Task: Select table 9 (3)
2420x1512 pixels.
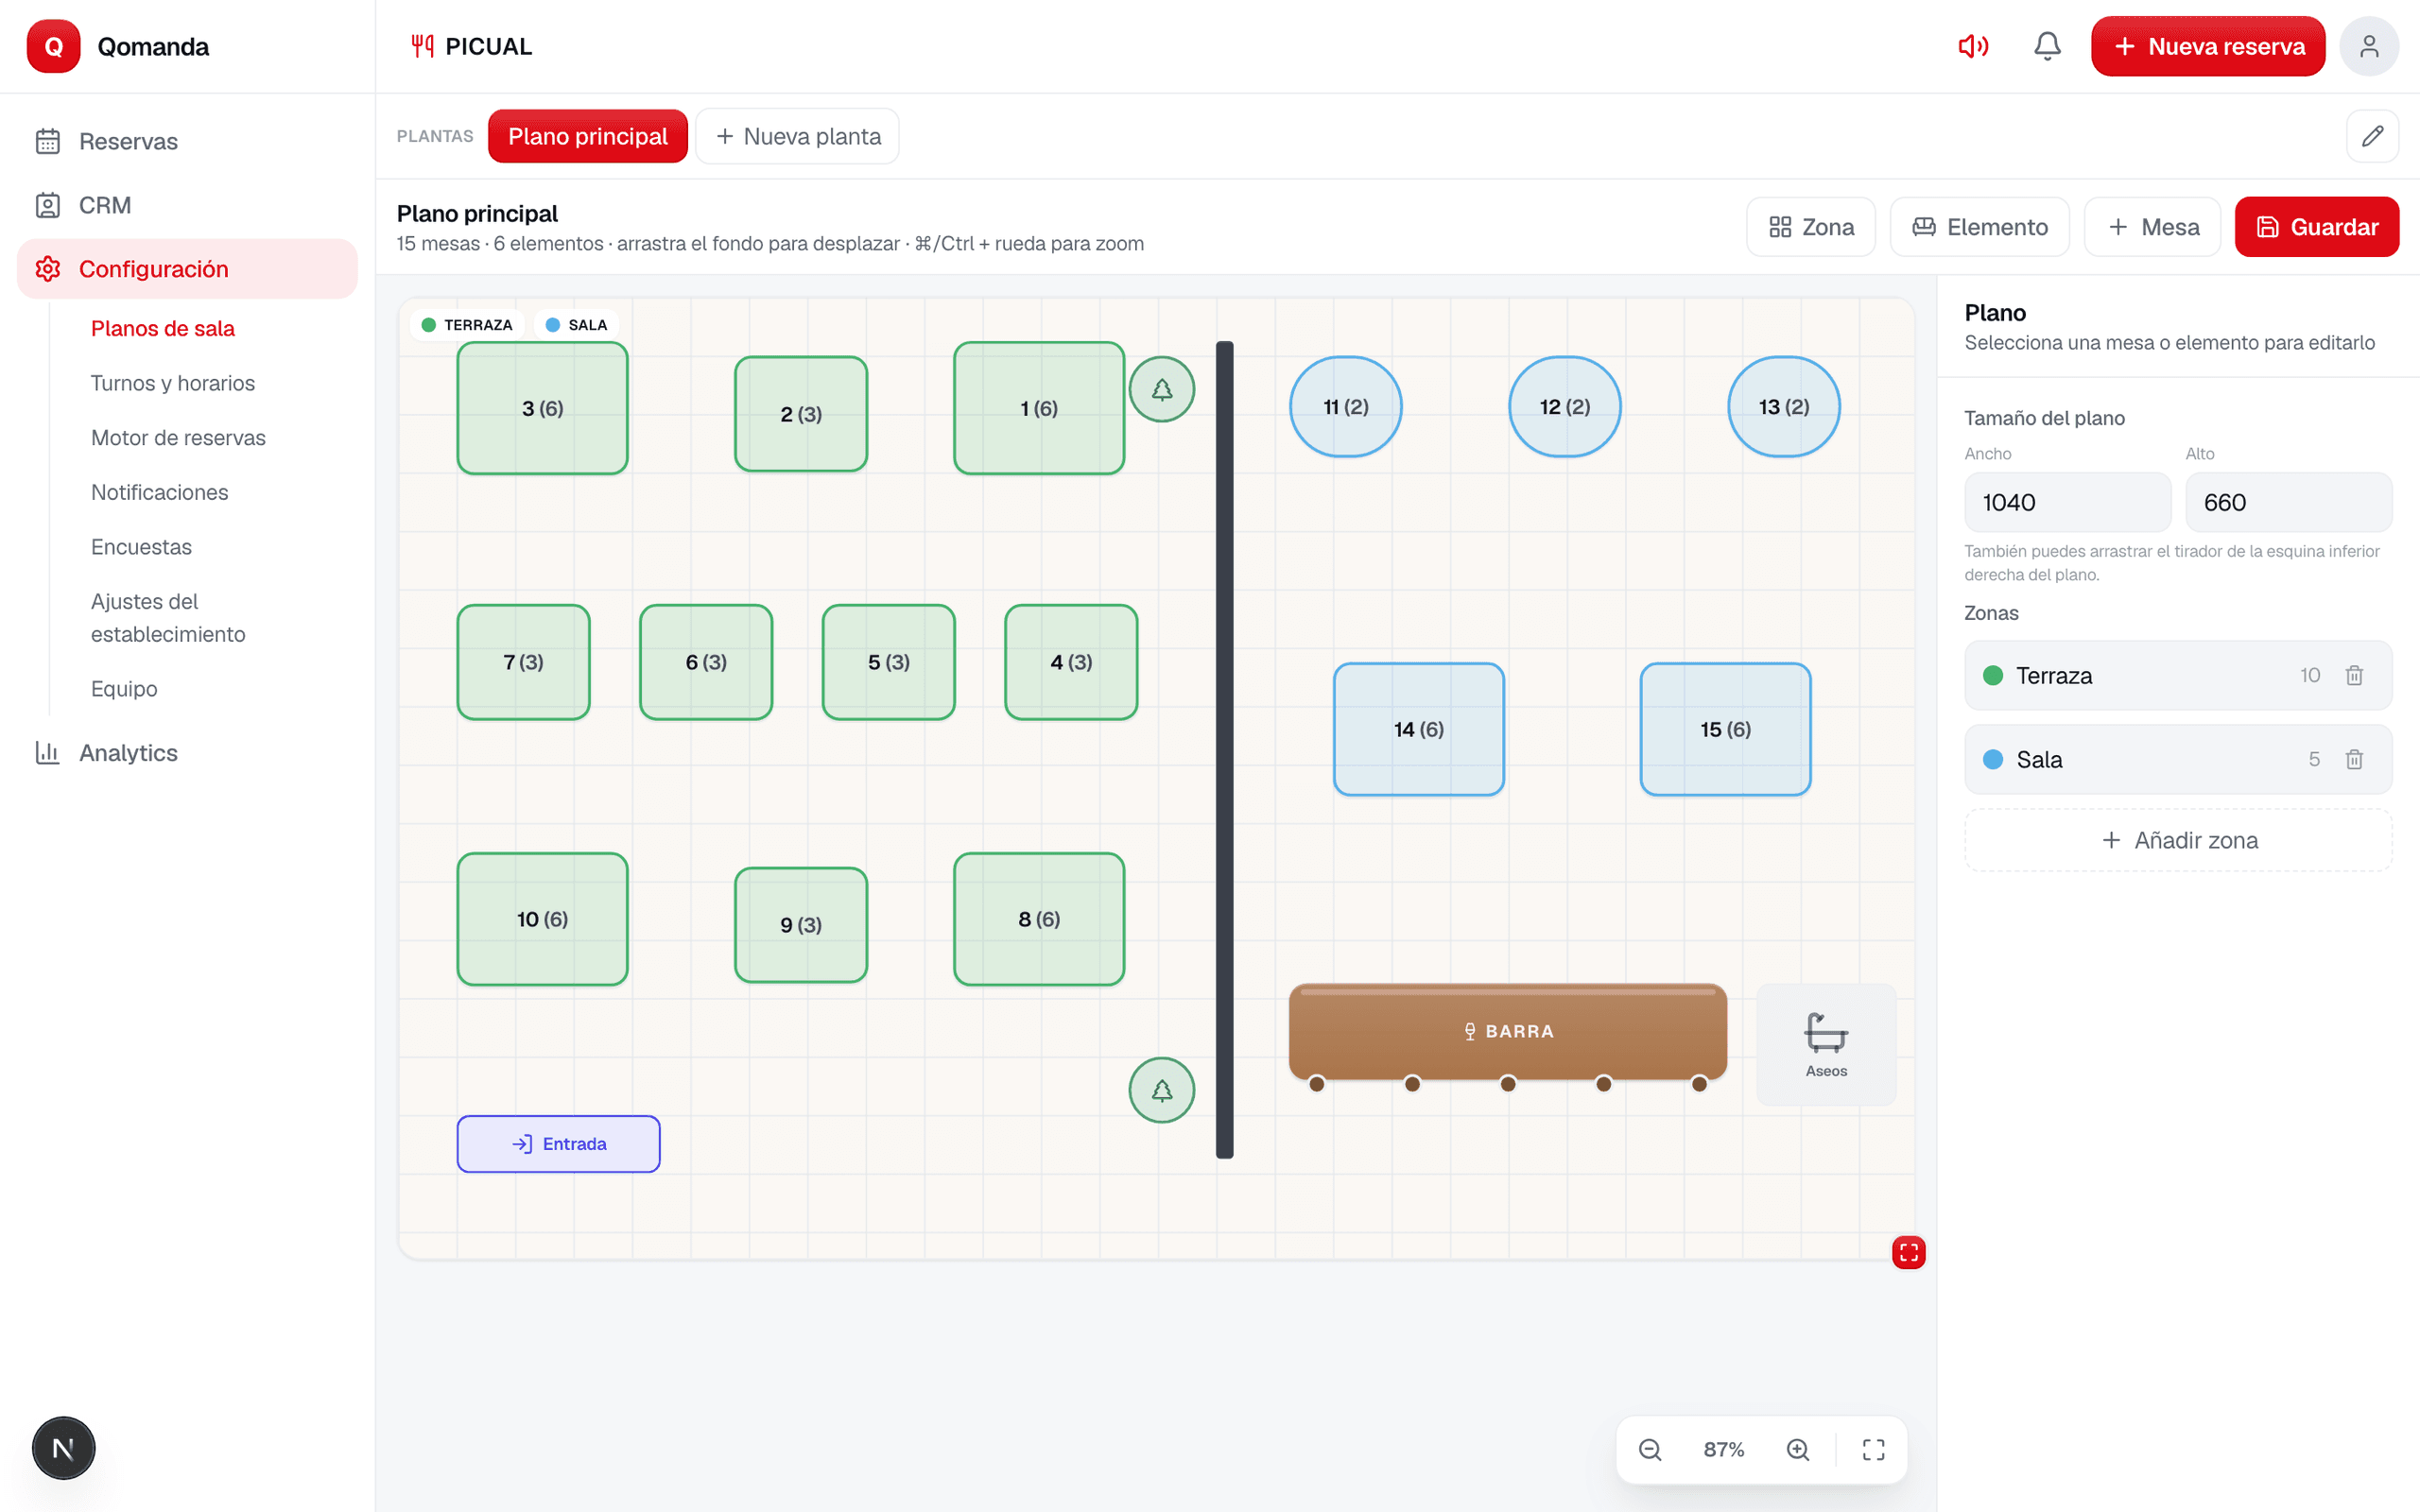Action: [800, 925]
